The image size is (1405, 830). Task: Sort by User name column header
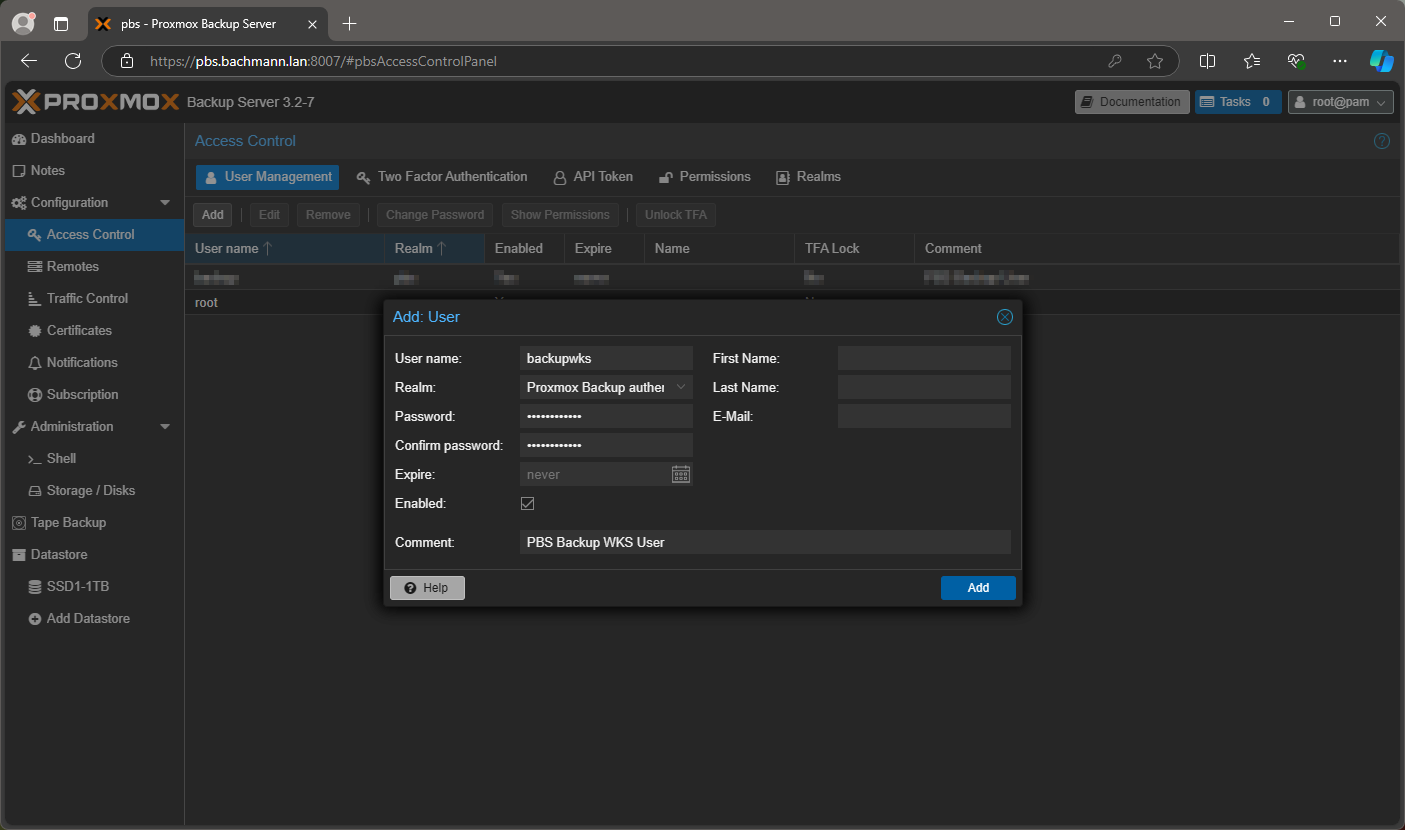285,248
